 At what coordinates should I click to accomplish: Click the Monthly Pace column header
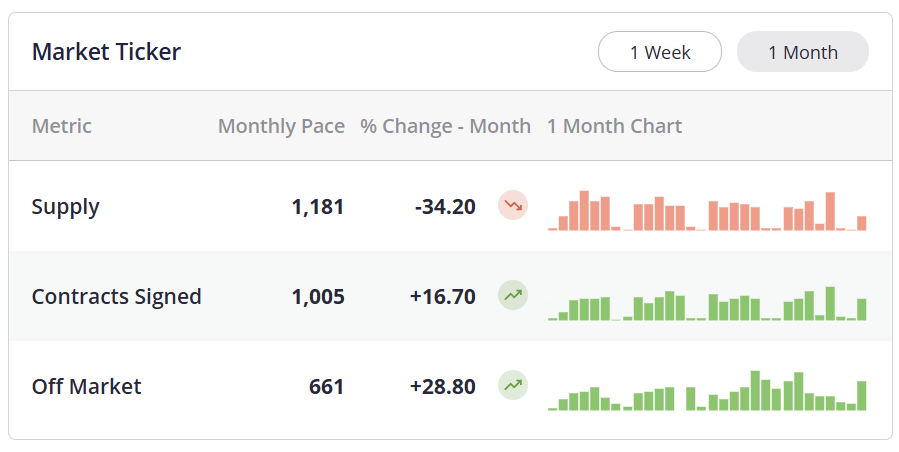pos(281,126)
